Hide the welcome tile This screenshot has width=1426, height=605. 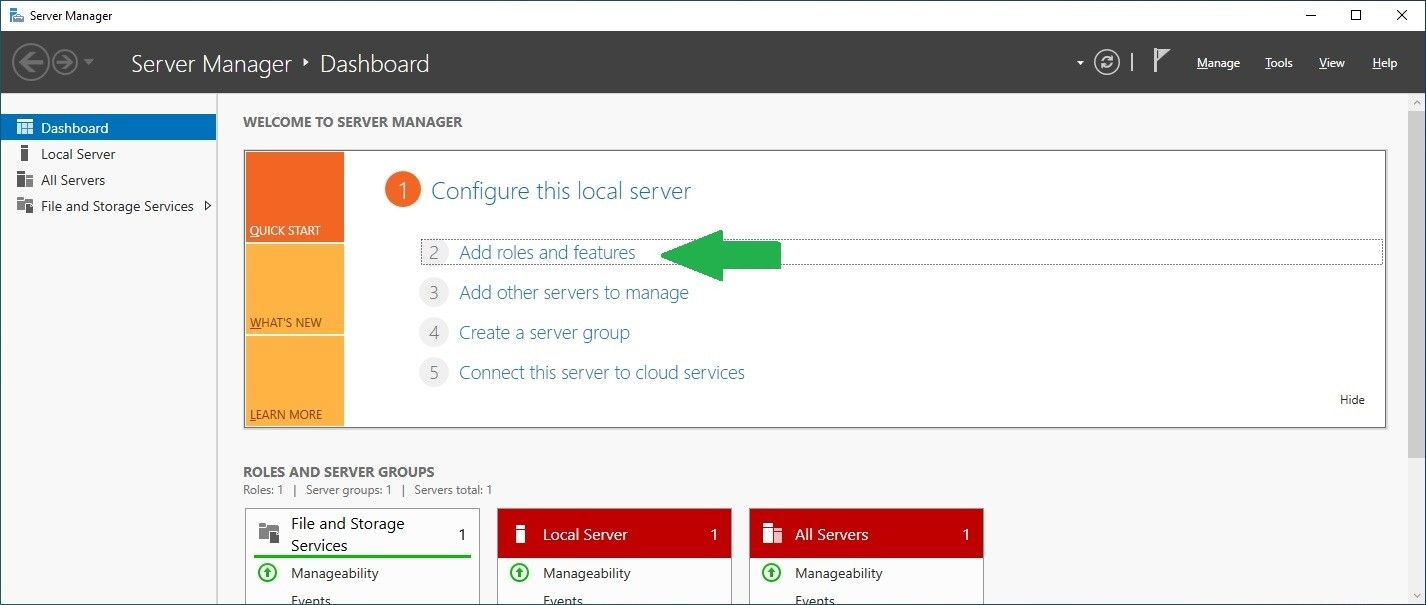click(1352, 400)
